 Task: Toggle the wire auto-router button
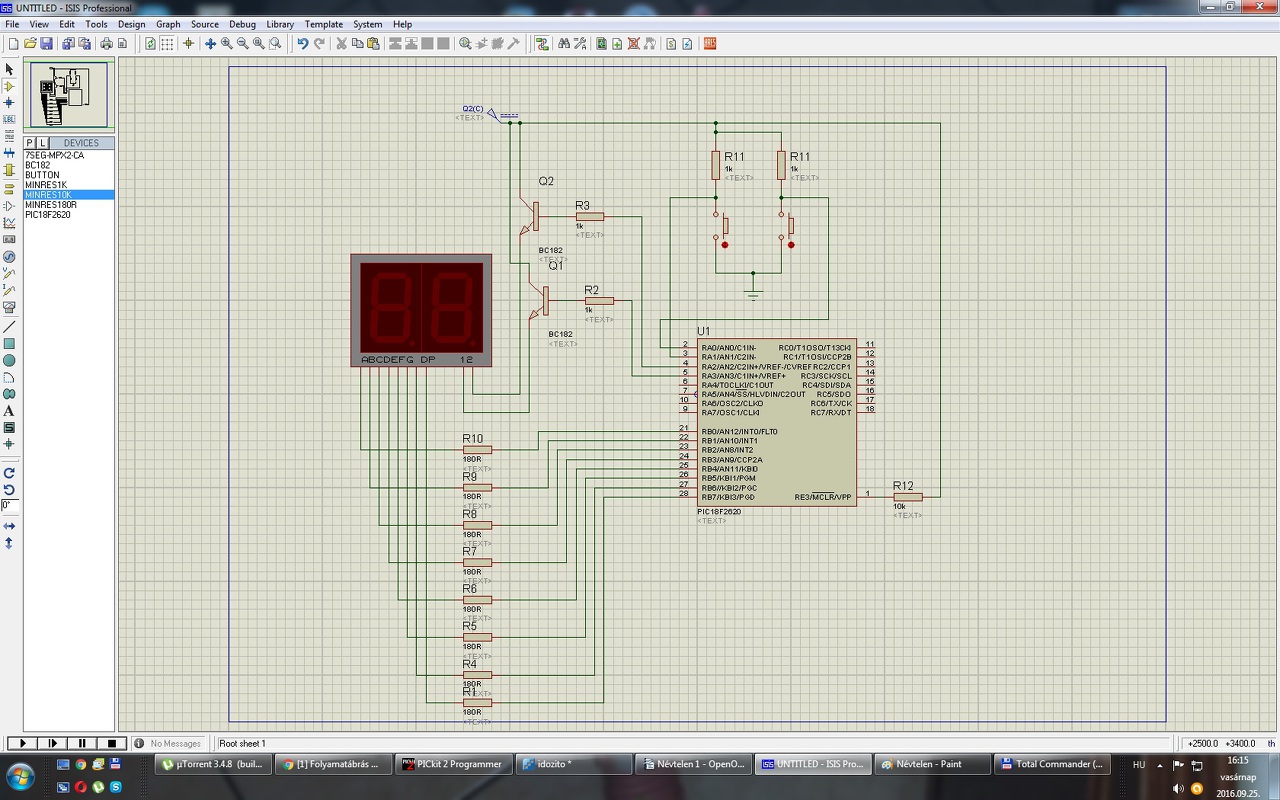[542, 44]
